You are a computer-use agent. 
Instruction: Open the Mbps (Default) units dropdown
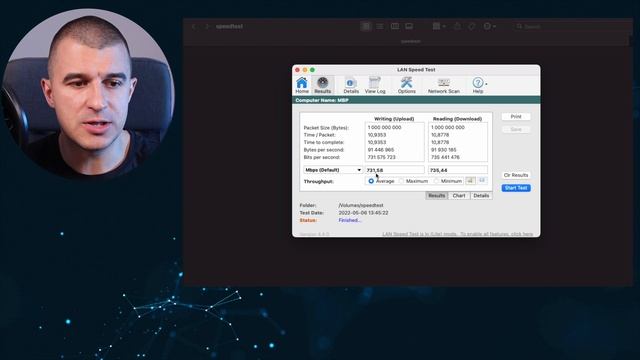click(x=332, y=170)
